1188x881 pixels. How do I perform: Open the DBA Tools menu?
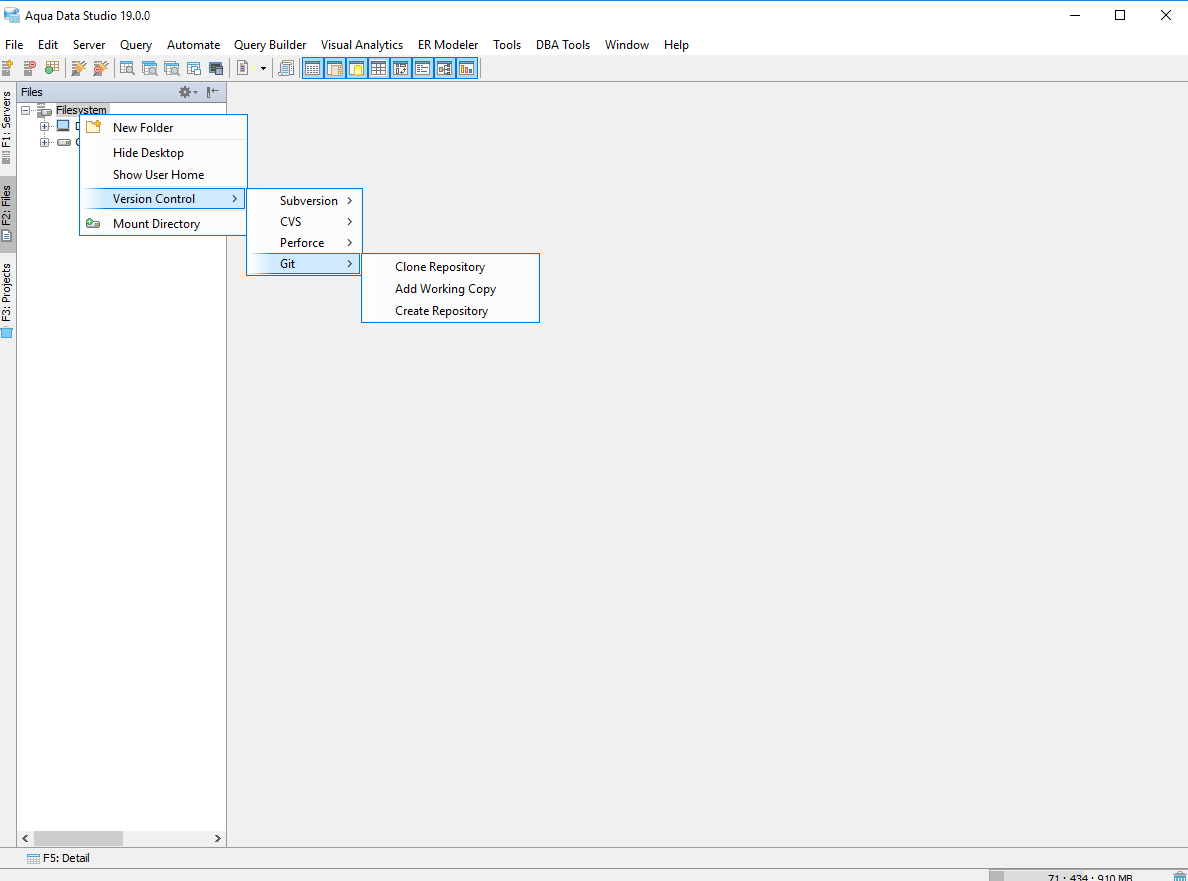[x=562, y=45]
